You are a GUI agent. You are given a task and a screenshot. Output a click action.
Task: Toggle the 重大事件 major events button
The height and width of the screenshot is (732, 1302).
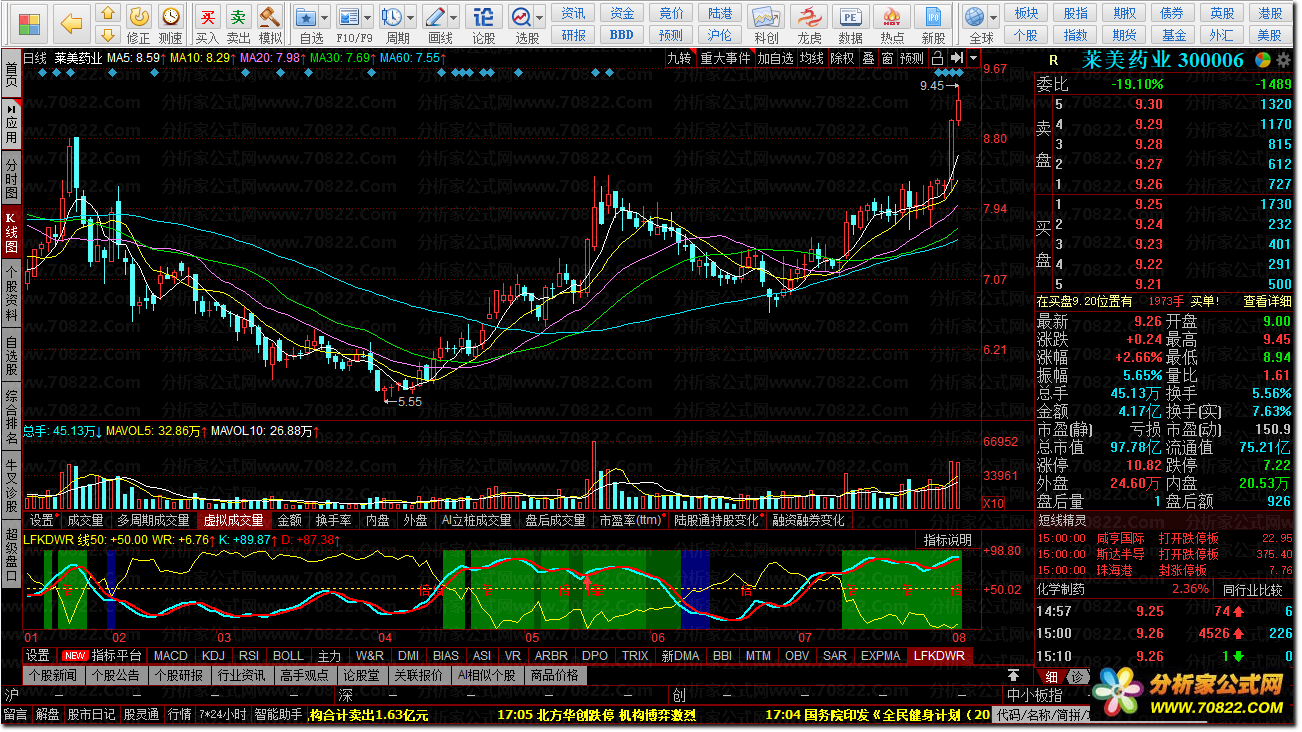click(725, 58)
